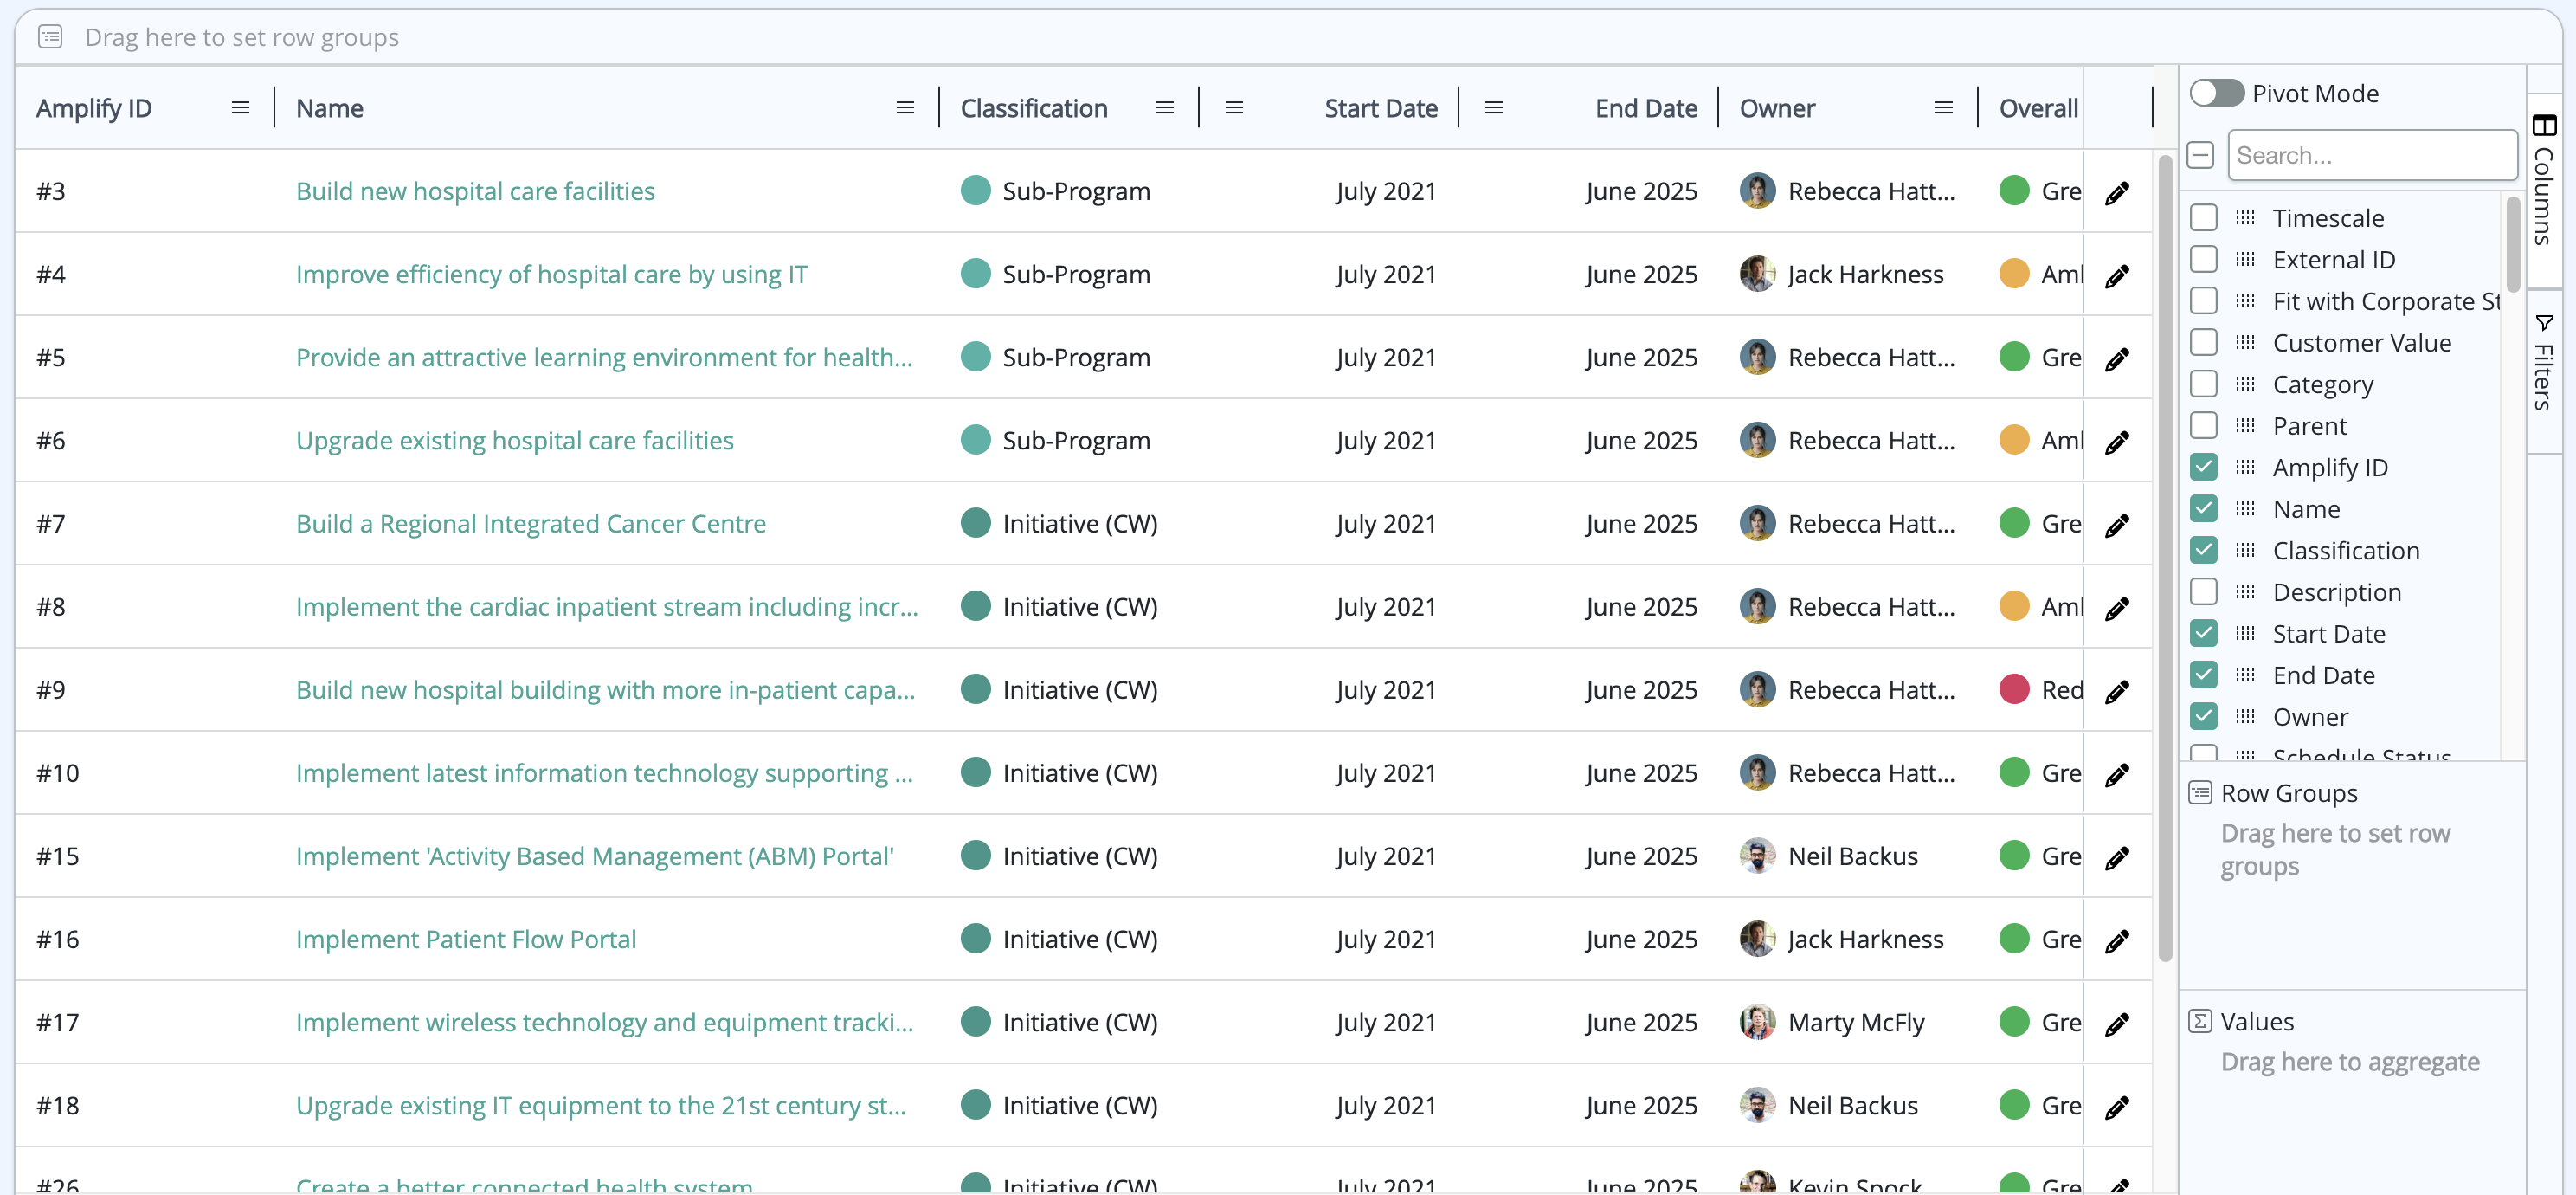Sort by the Owner column header
The height and width of the screenshot is (1195, 2576).
[x=1777, y=108]
